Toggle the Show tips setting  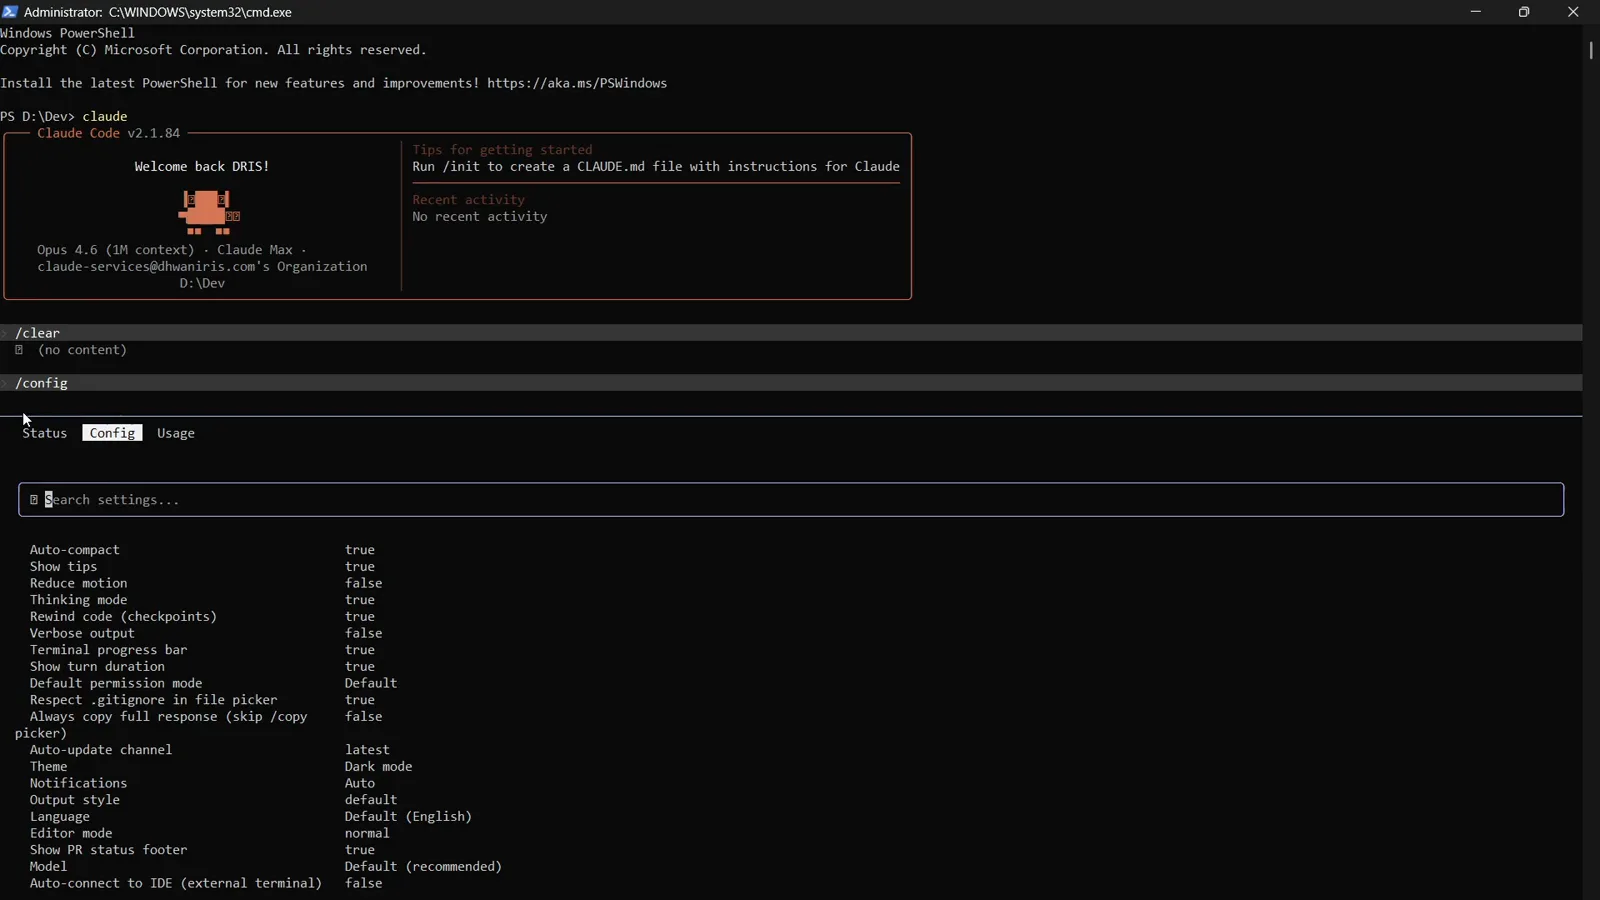202,567
